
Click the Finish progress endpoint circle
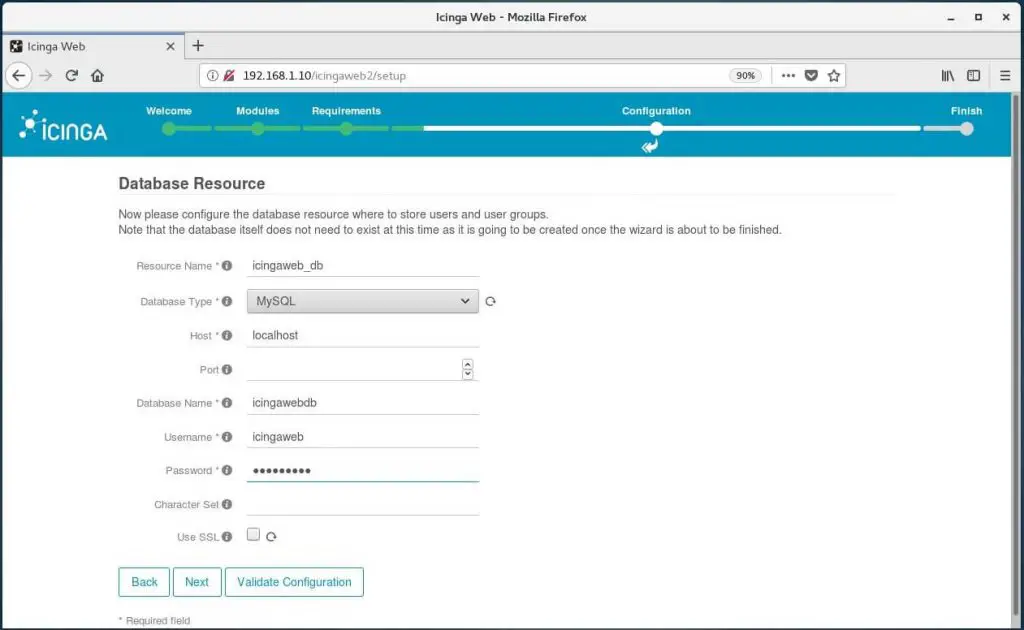pos(967,129)
